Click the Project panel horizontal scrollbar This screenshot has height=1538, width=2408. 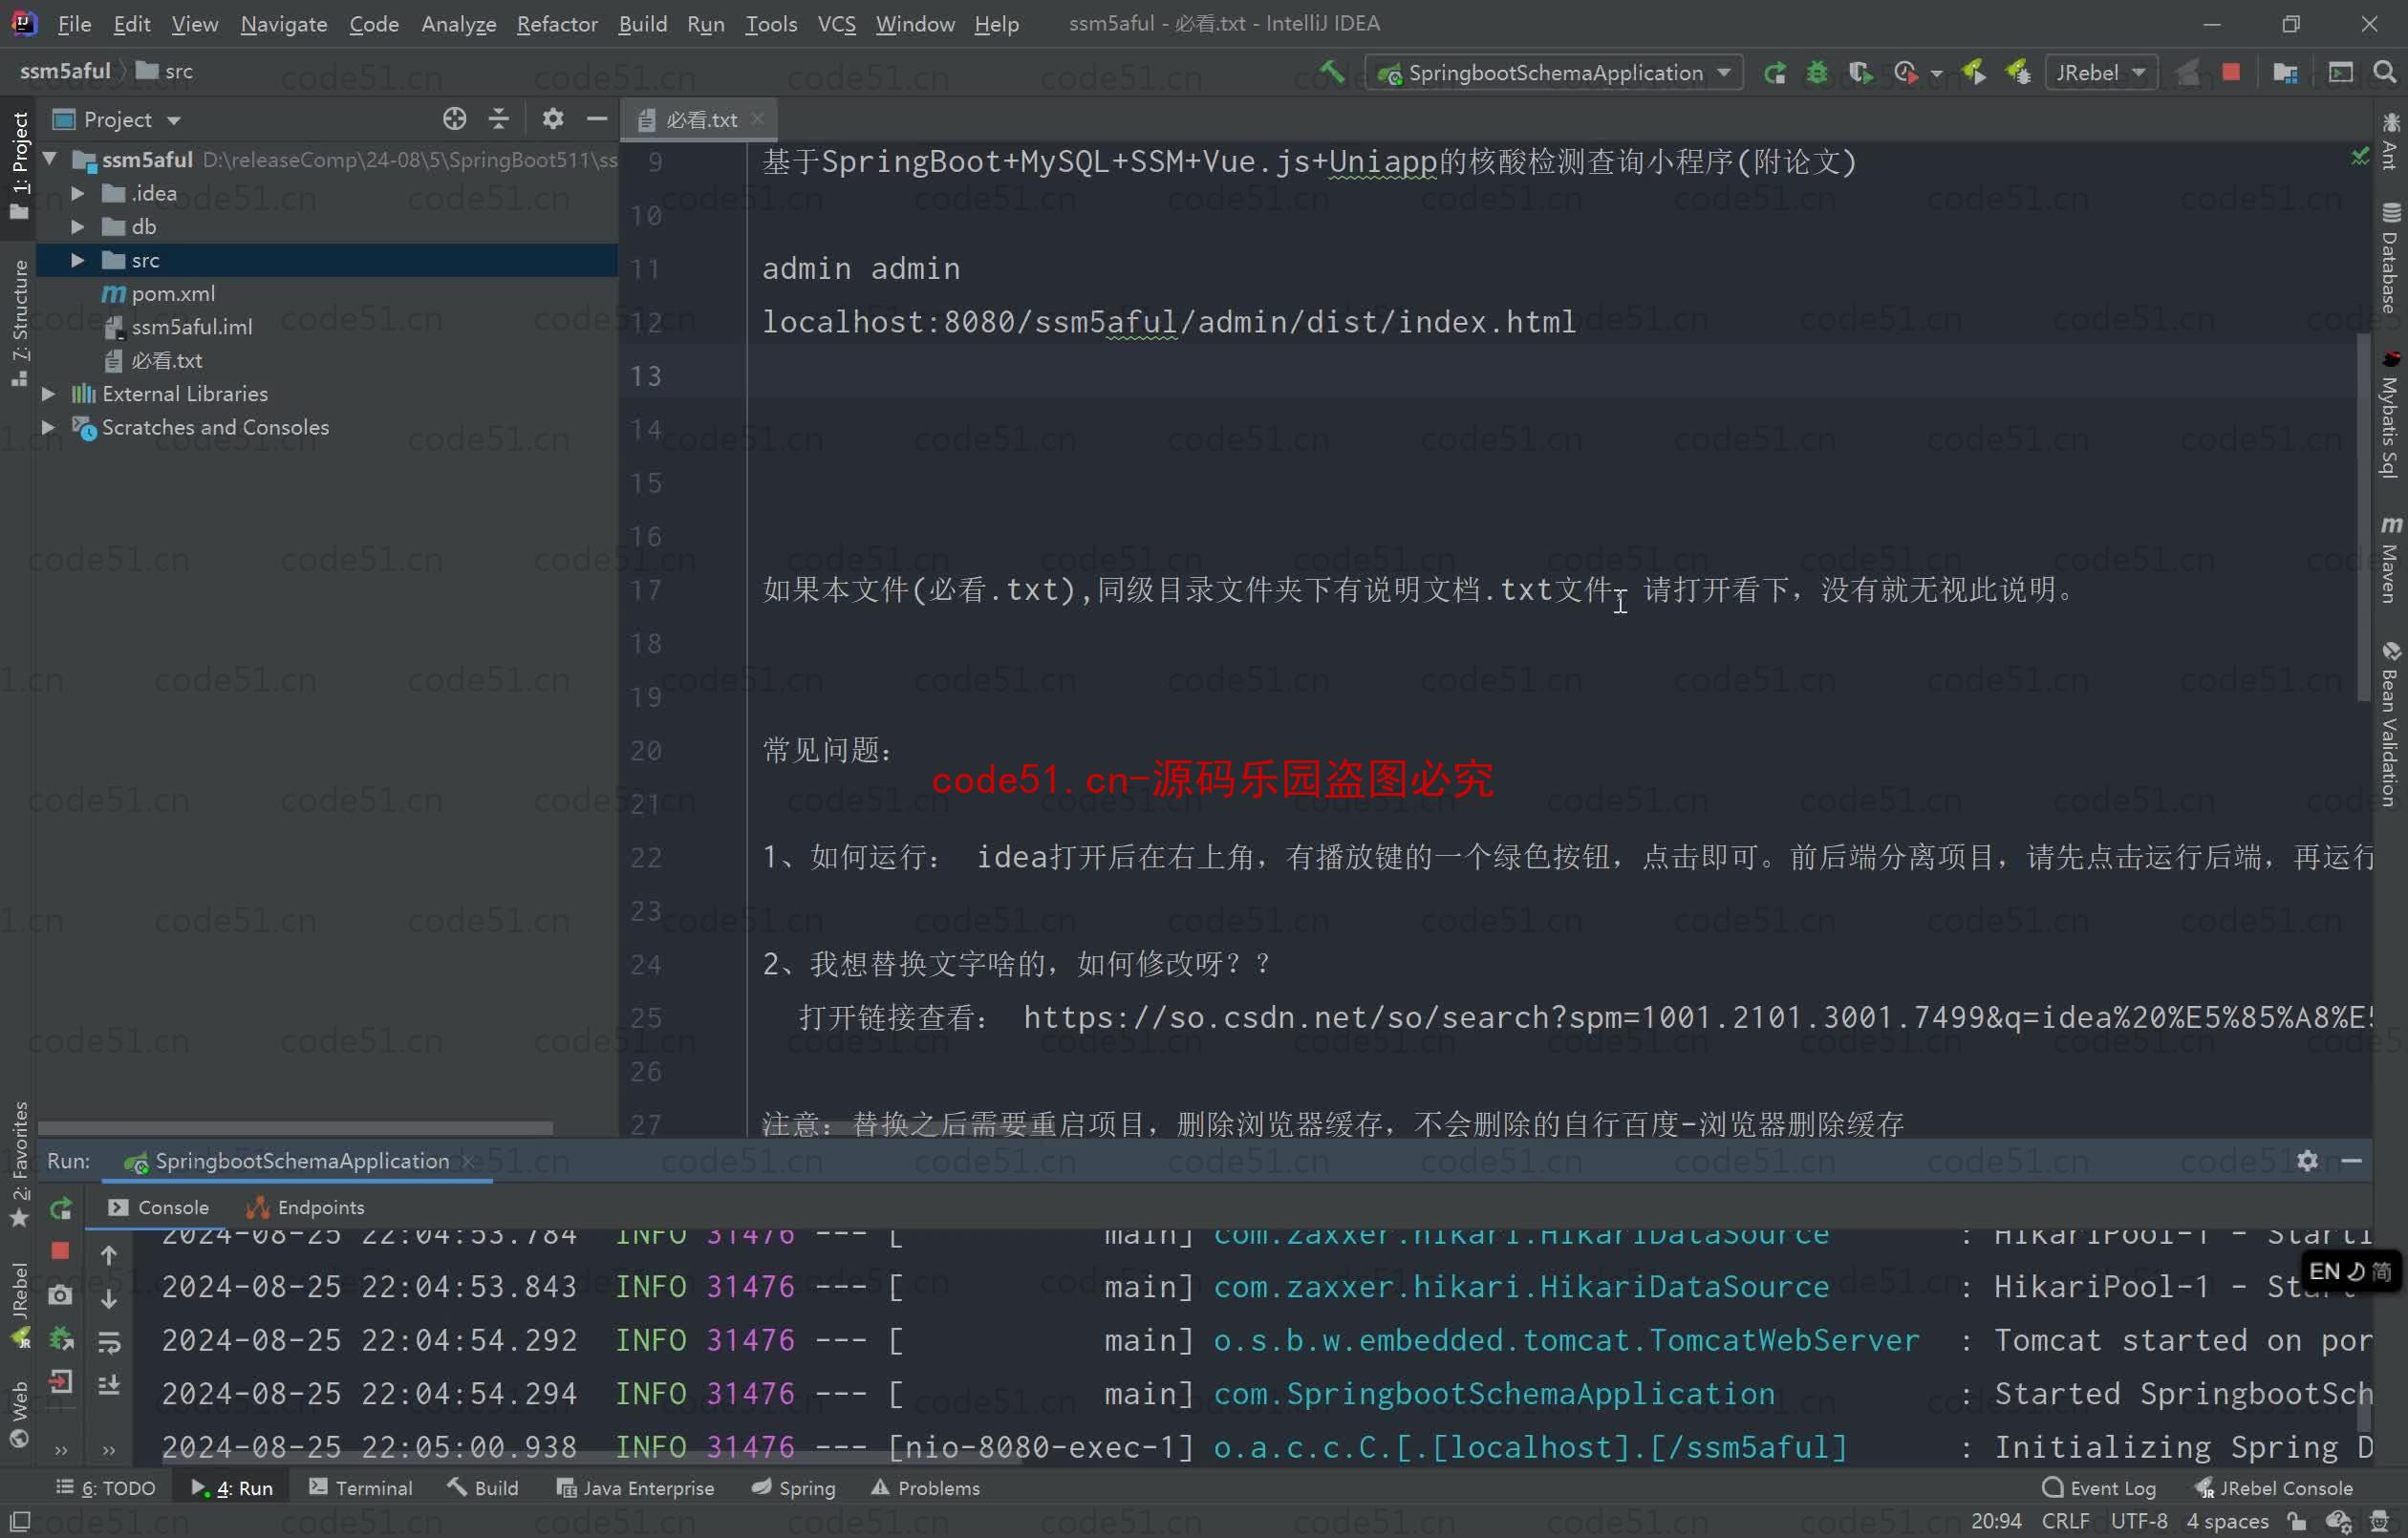pyautogui.click(x=295, y=1128)
